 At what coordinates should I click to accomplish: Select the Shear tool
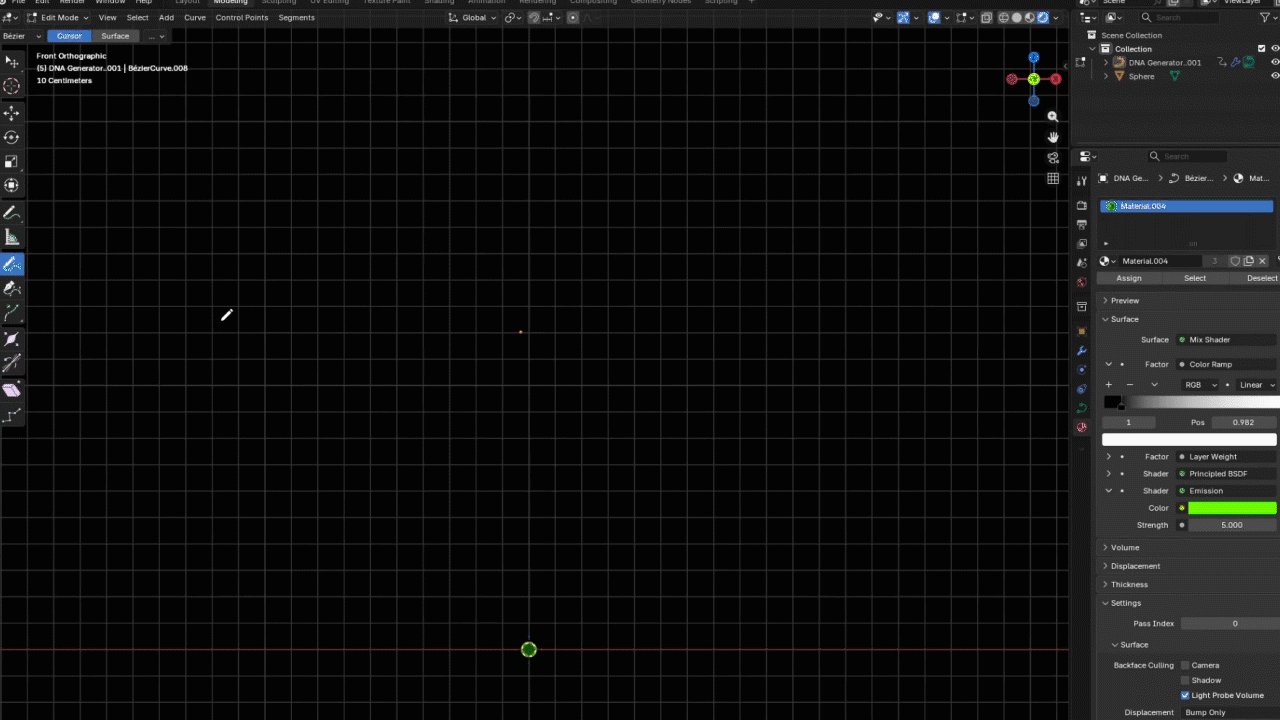pyautogui.click(x=12, y=390)
